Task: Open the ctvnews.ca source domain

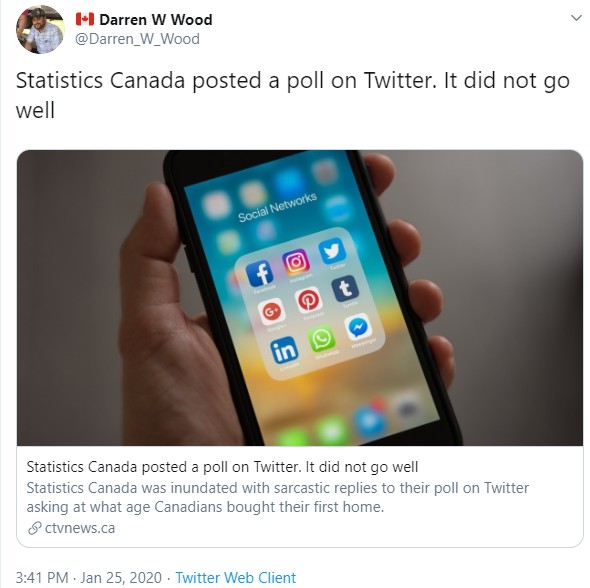Action: pos(80,528)
